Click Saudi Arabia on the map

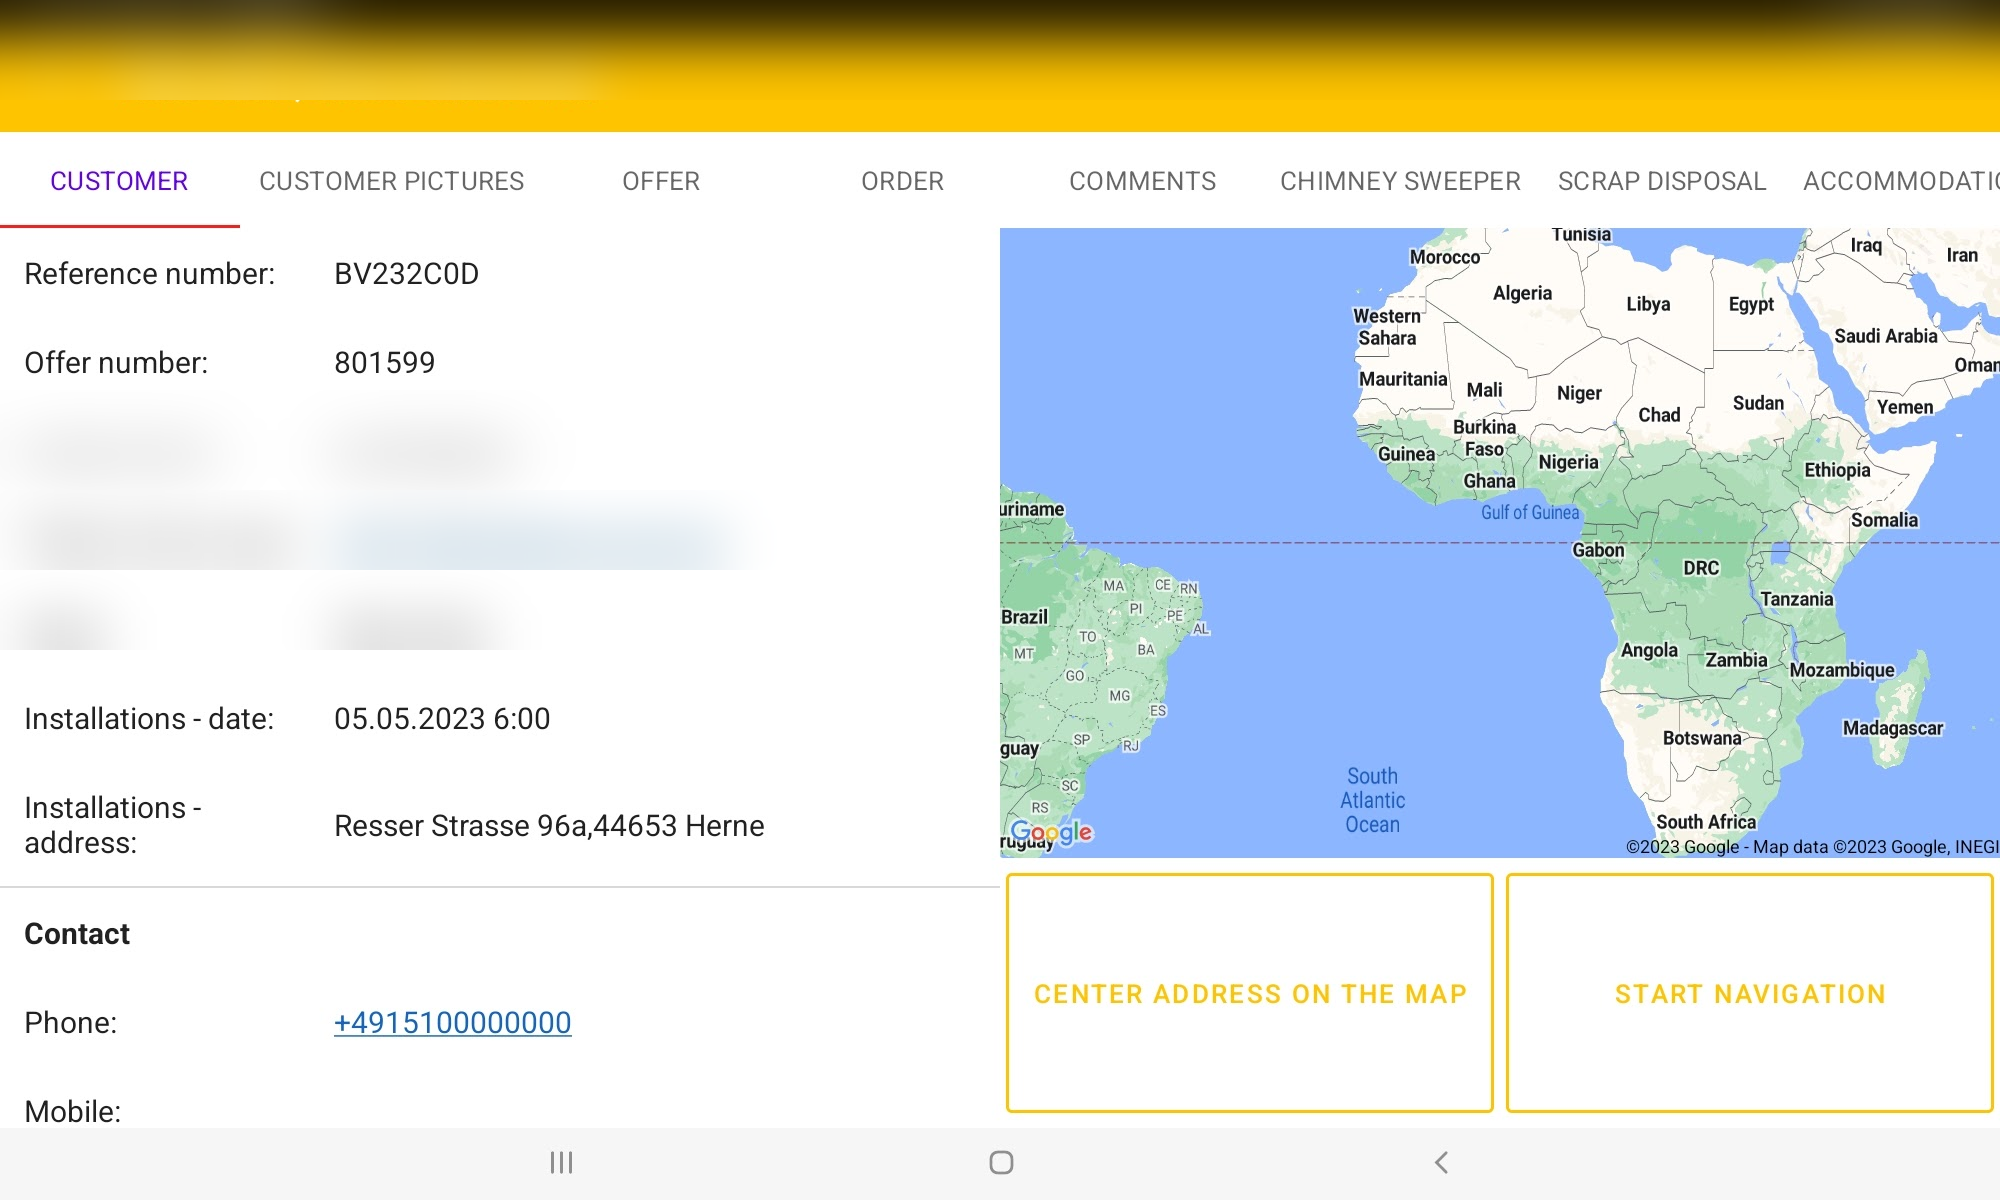(x=1885, y=336)
